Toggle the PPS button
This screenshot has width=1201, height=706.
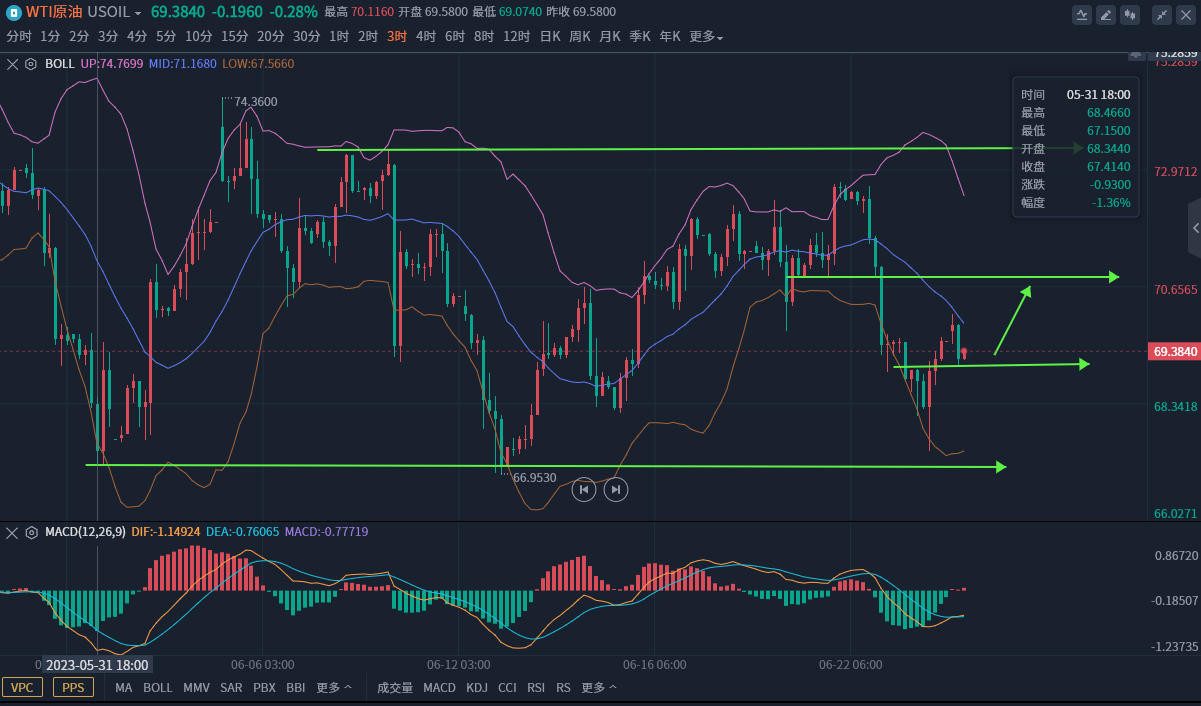pos(73,688)
